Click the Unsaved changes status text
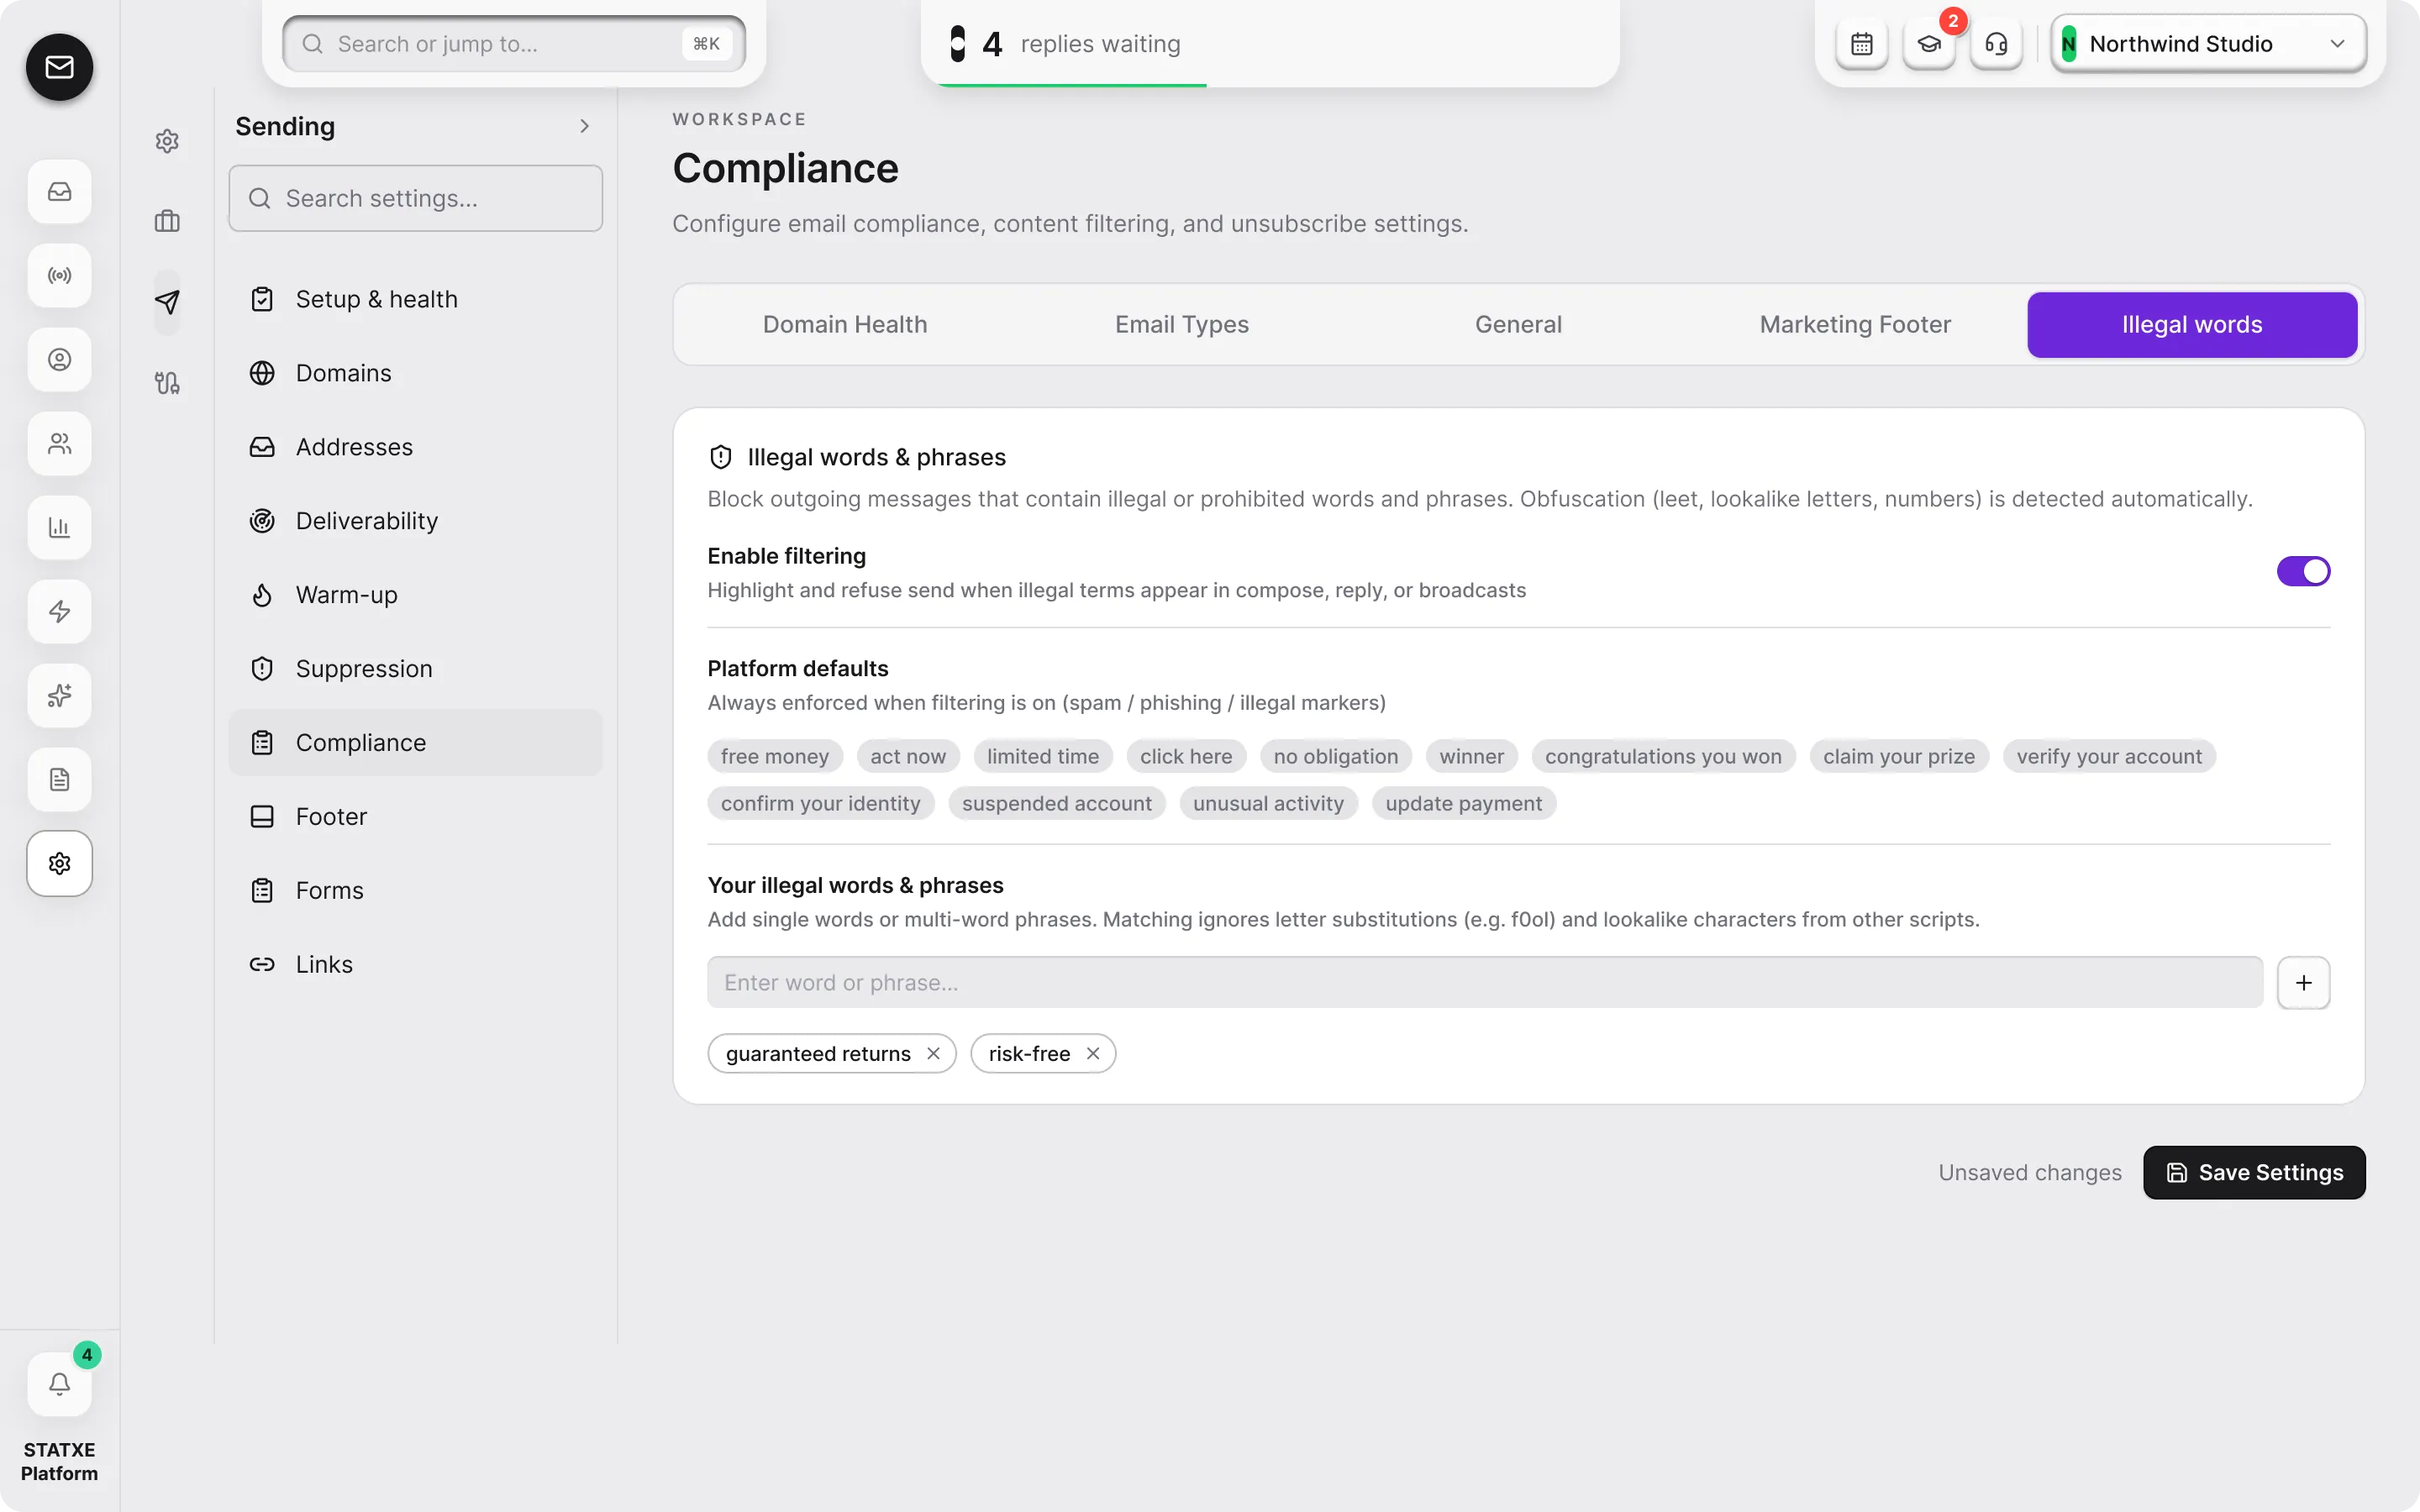Screen dimensions: 2420x1512 [2029, 1172]
